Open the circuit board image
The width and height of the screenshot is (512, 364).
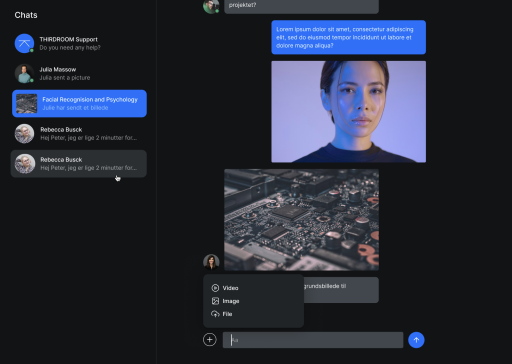(x=302, y=220)
